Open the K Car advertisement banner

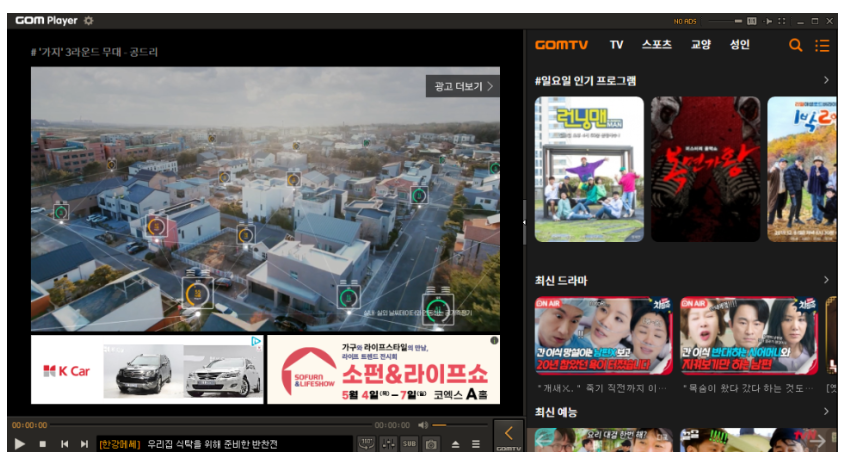pos(147,370)
